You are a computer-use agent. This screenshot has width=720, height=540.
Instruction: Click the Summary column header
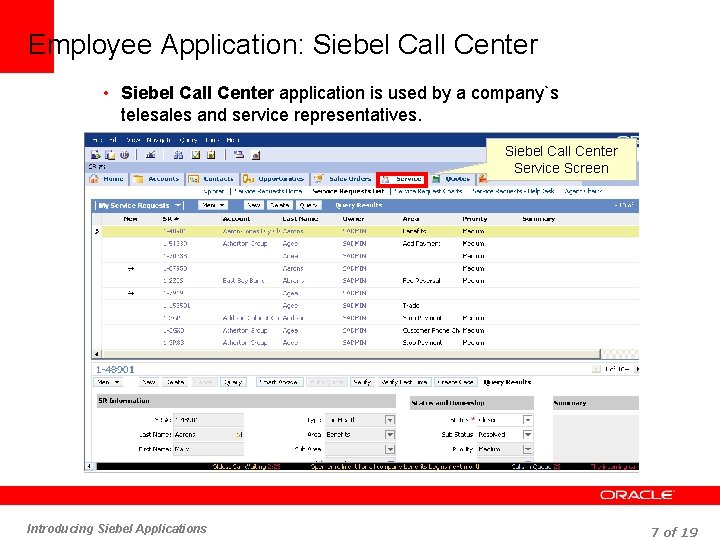[539, 219]
